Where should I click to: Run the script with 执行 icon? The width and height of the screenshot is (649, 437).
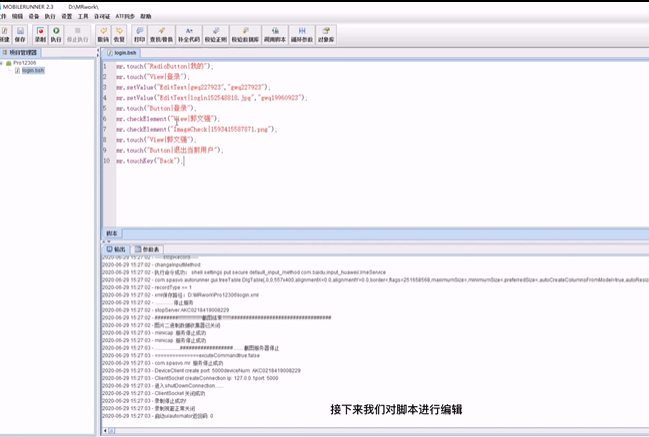[56, 33]
